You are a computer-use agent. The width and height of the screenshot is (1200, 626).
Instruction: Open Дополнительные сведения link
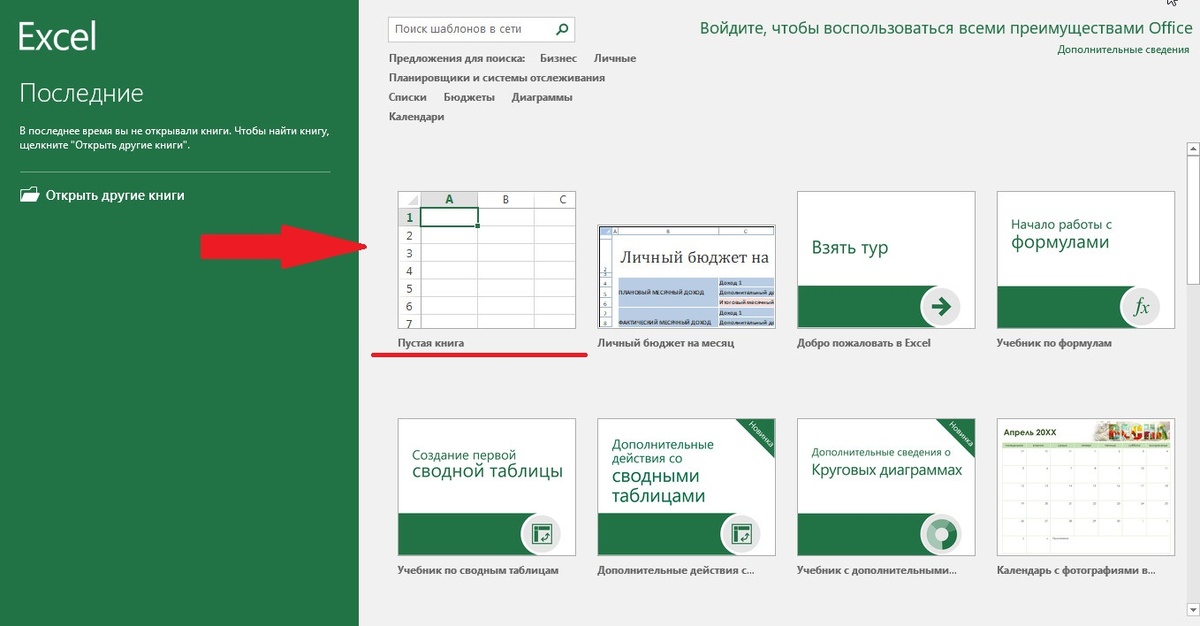coord(1123,49)
